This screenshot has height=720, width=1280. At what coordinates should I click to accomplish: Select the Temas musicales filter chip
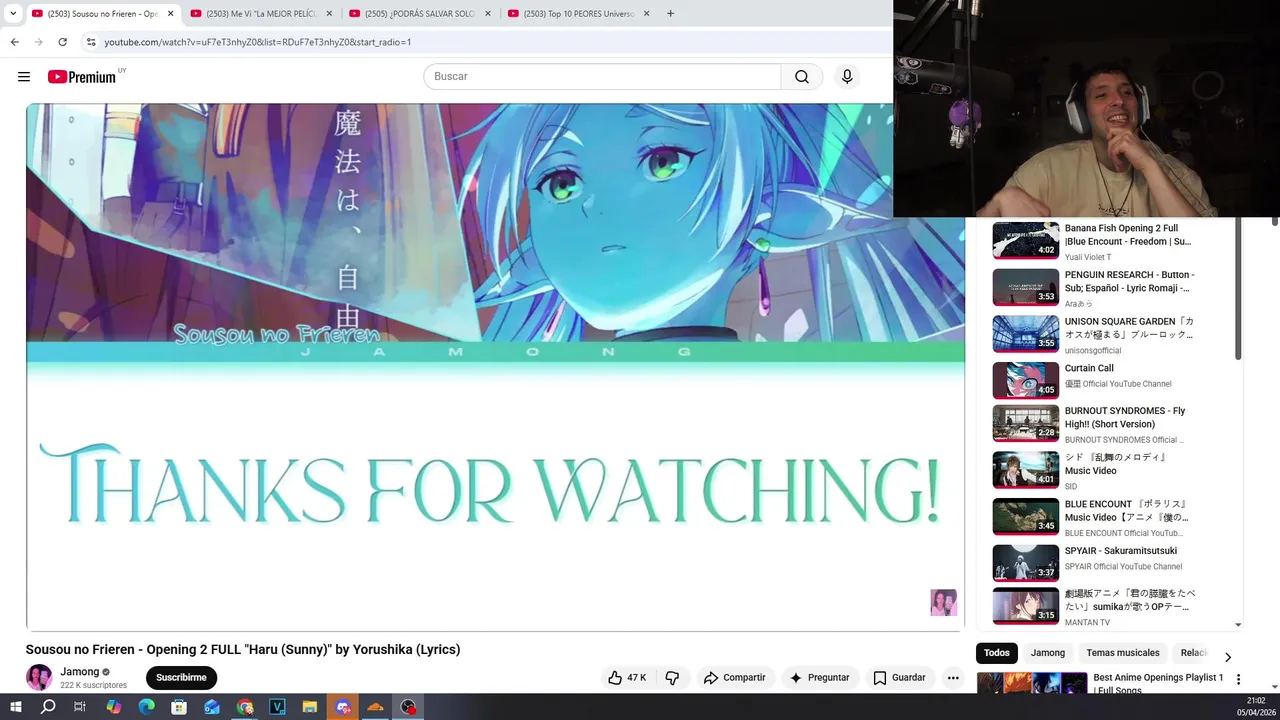[1123, 653]
